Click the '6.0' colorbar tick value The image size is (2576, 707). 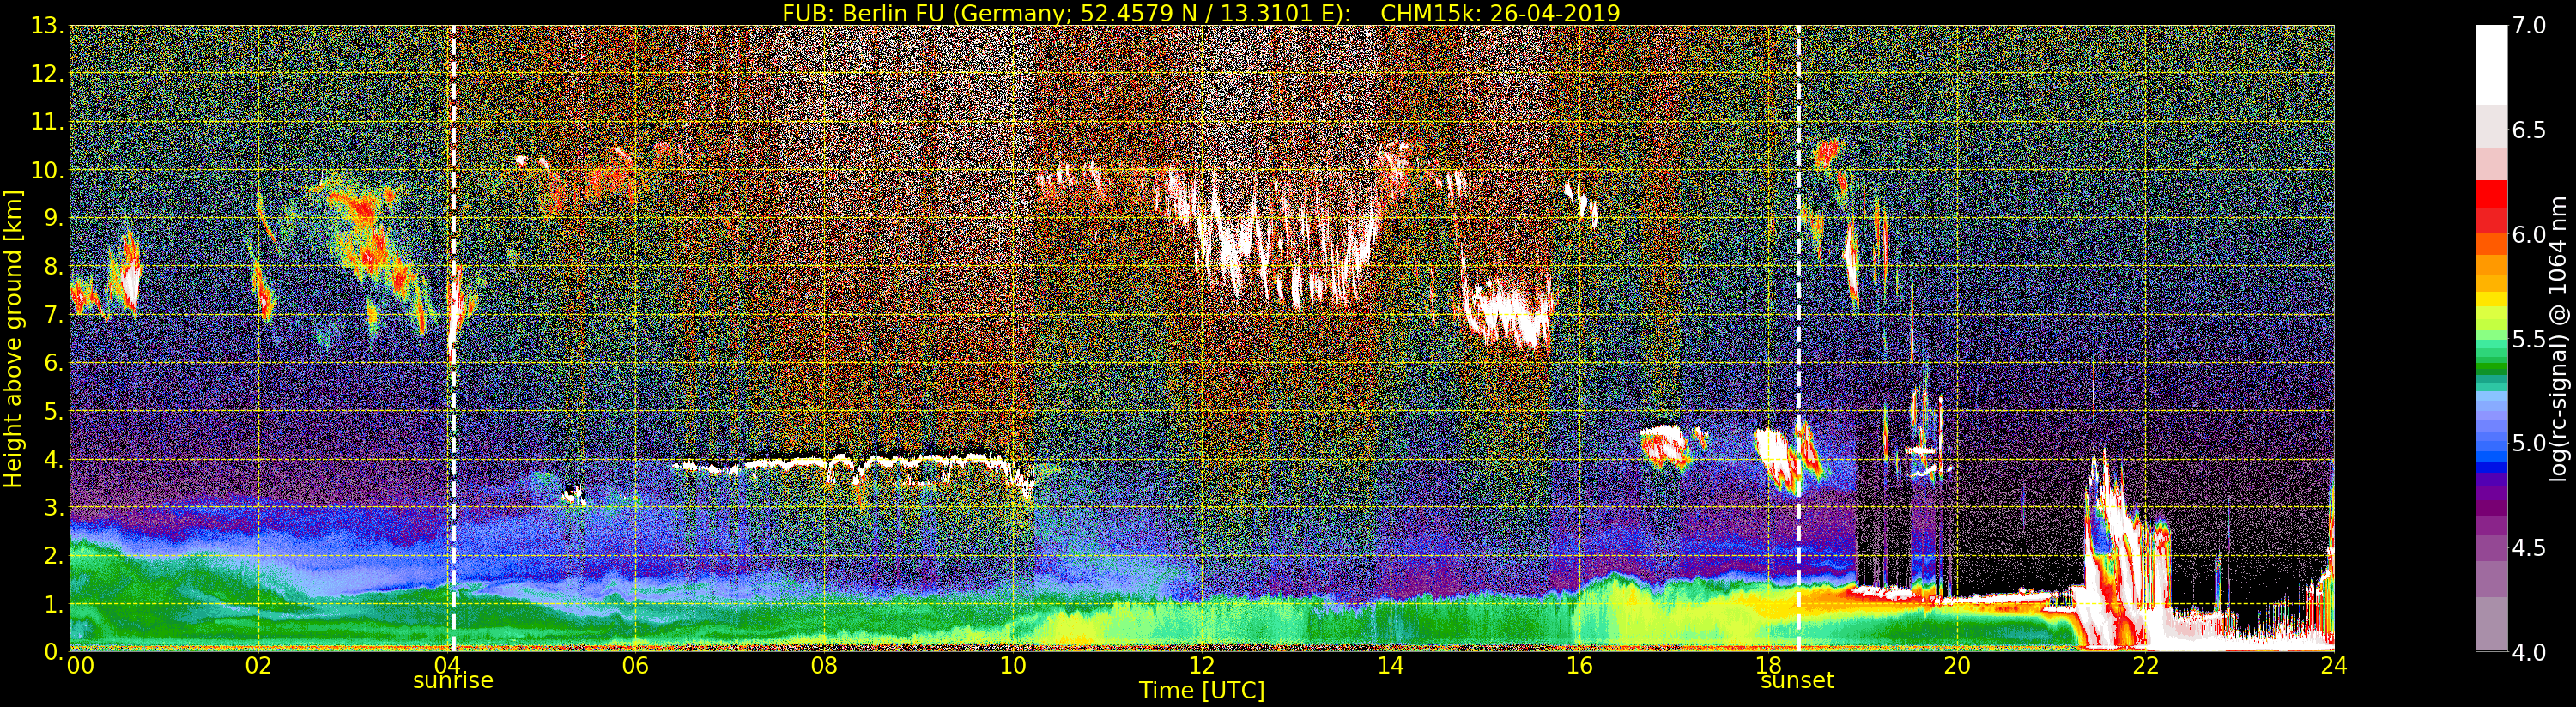(2530, 234)
